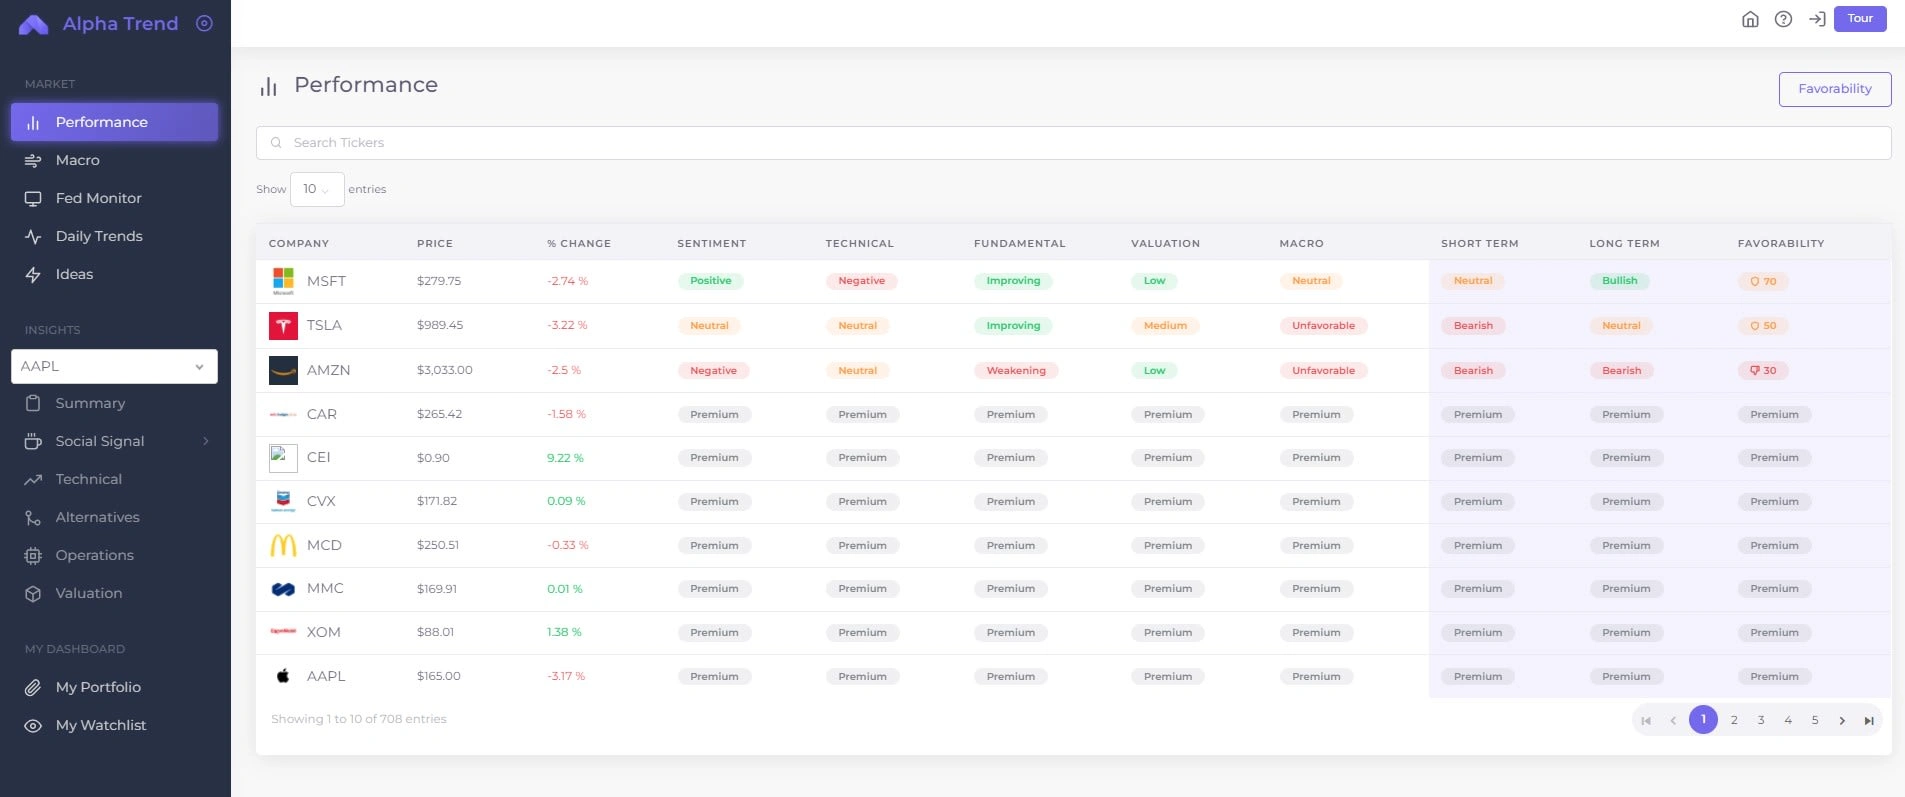The image size is (1905, 797).
Task: Click the Chevron logo for CVX
Action: [283, 501]
